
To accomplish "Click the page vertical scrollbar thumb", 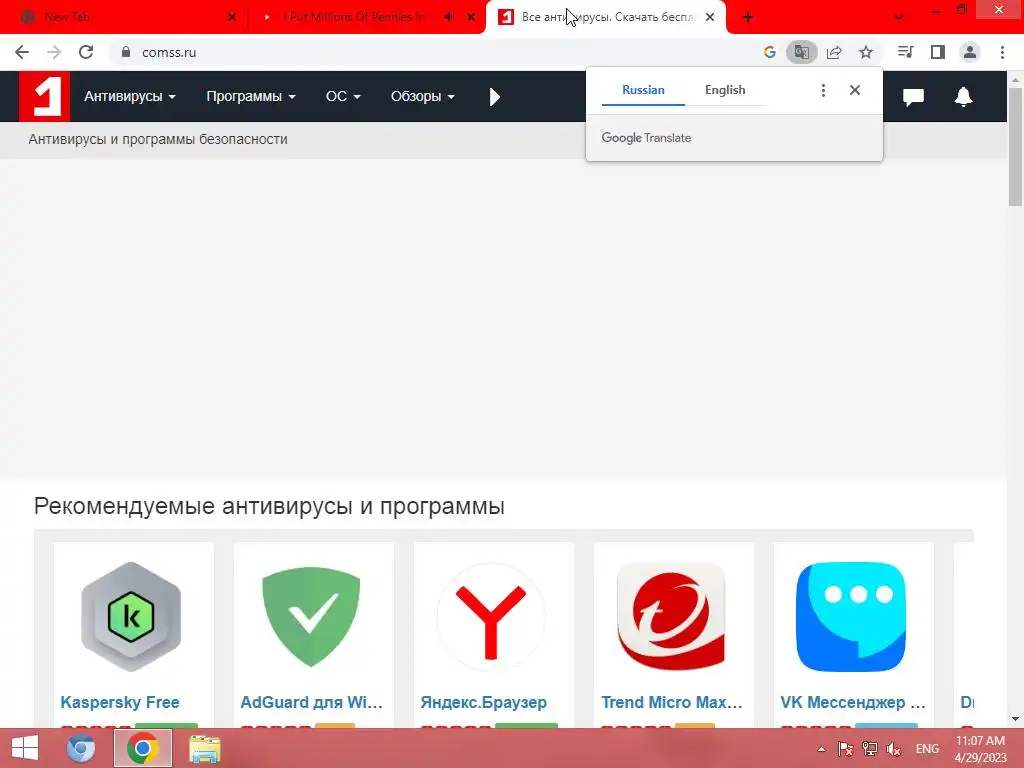I will [1015, 147].
